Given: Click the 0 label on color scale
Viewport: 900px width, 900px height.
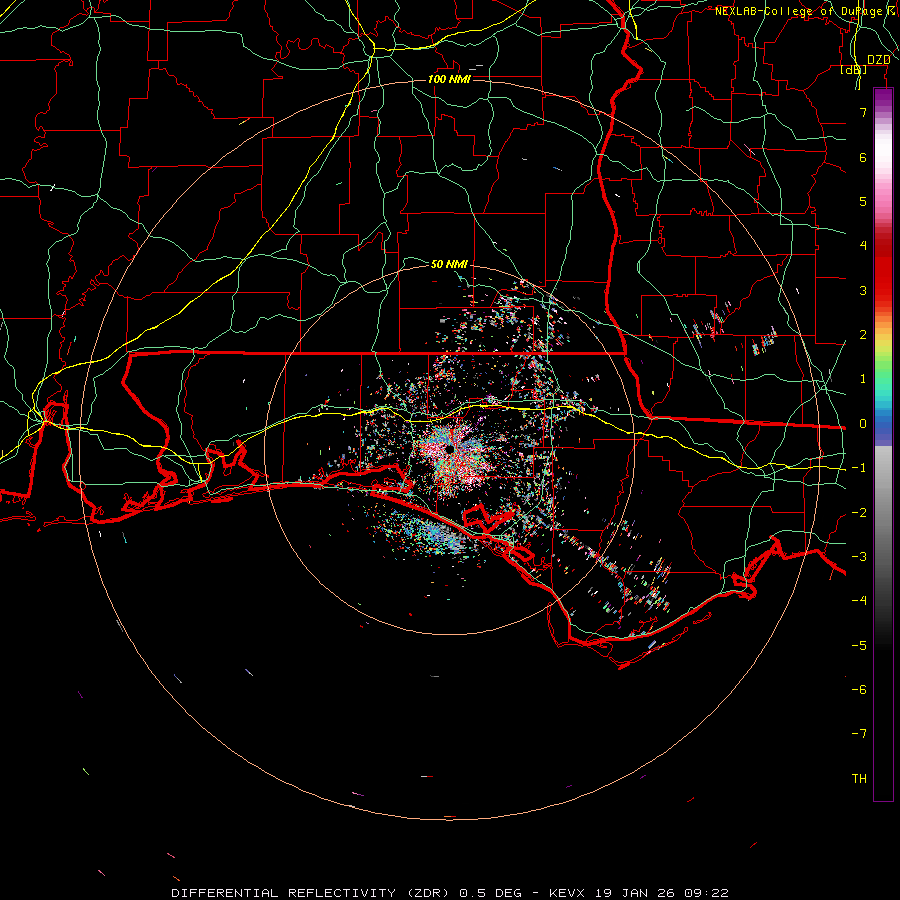Looking at the screenshot, I should pyautogui.click(x=863, y=424).
